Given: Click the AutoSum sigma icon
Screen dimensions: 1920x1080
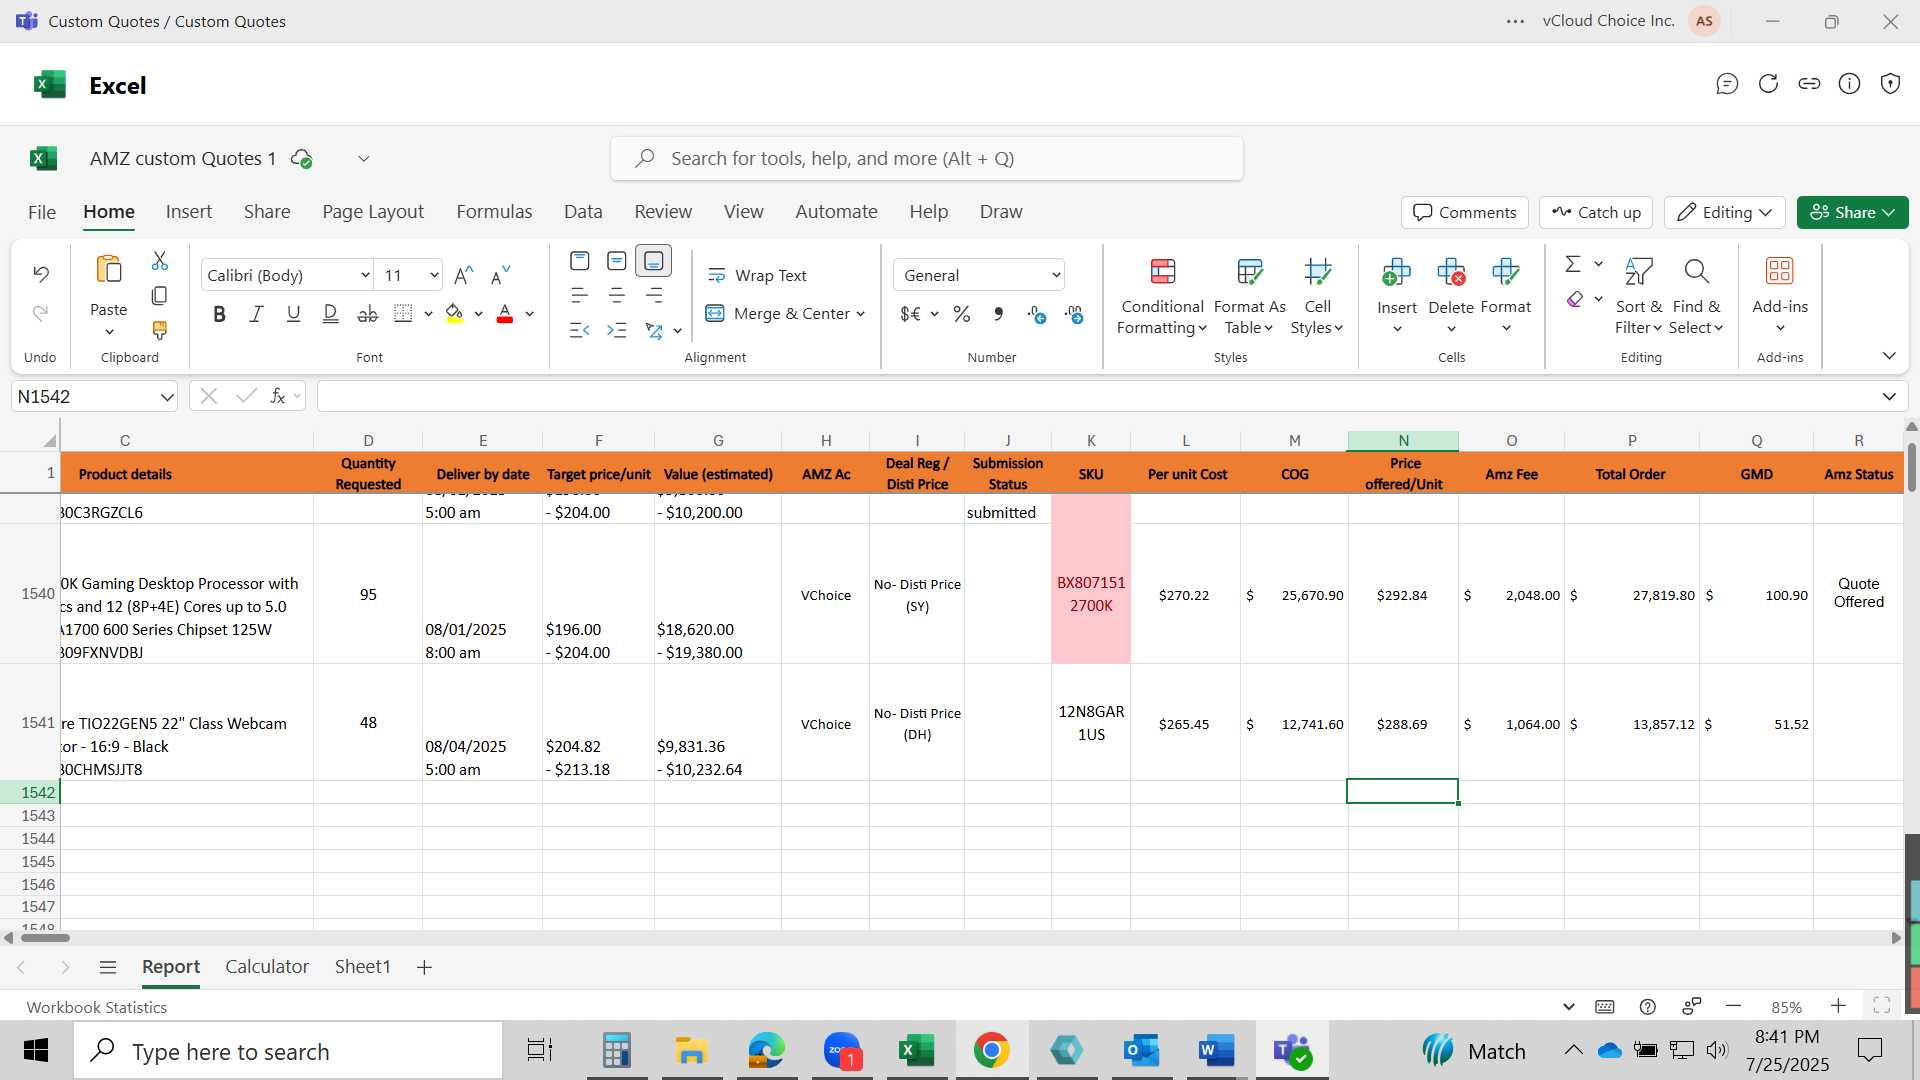Looking at the screenshot, I should click(1573, 264).
